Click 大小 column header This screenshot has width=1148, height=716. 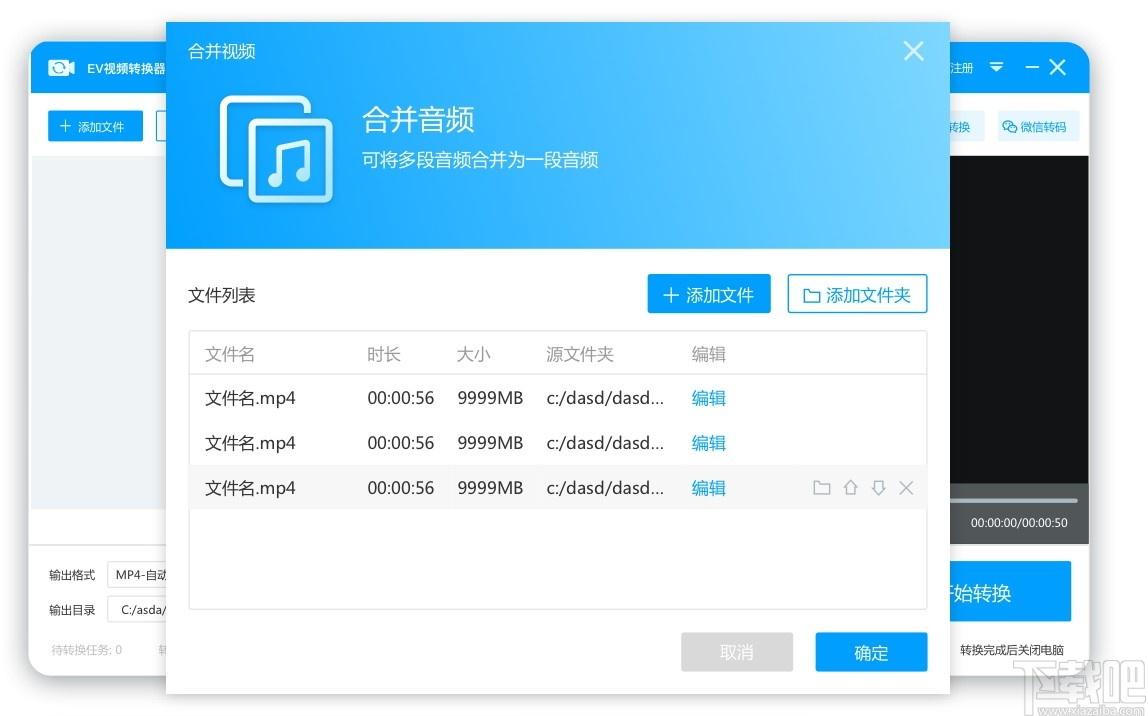point(473,354)
